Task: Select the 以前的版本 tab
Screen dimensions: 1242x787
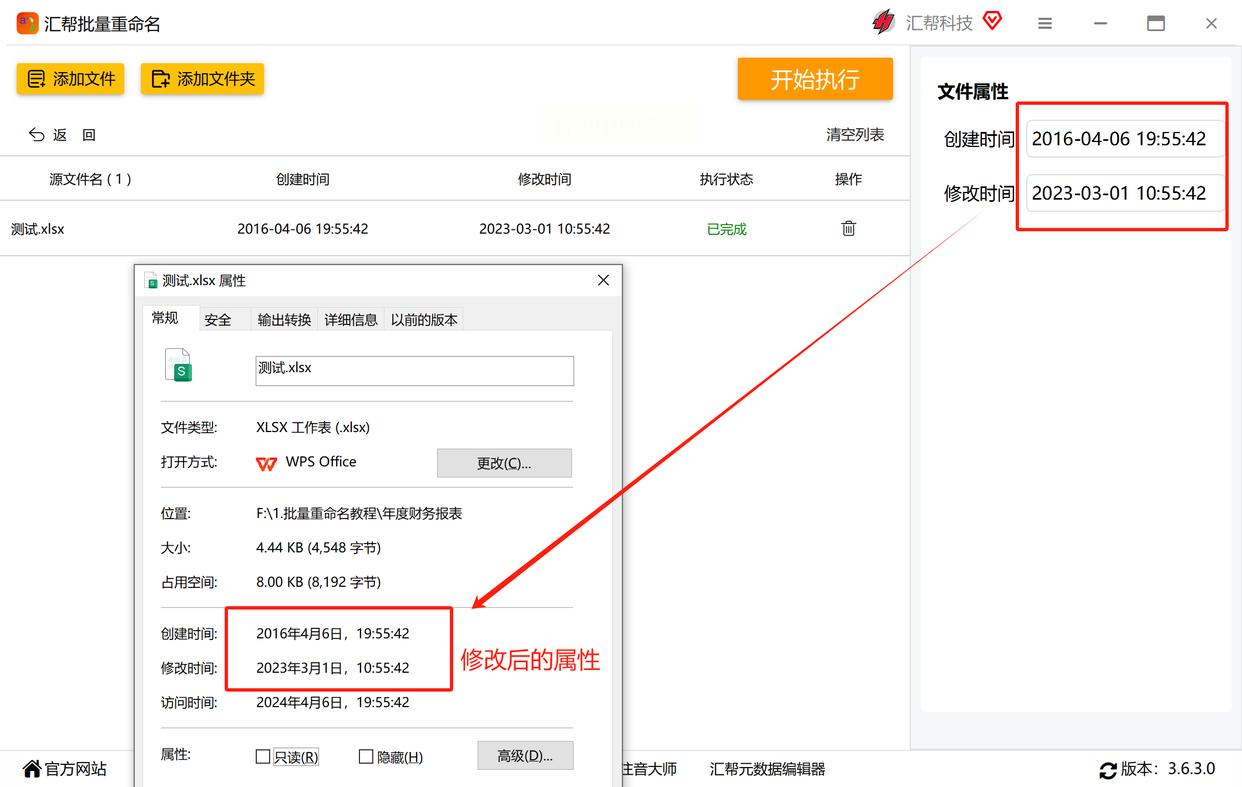Action: [424, 320]
